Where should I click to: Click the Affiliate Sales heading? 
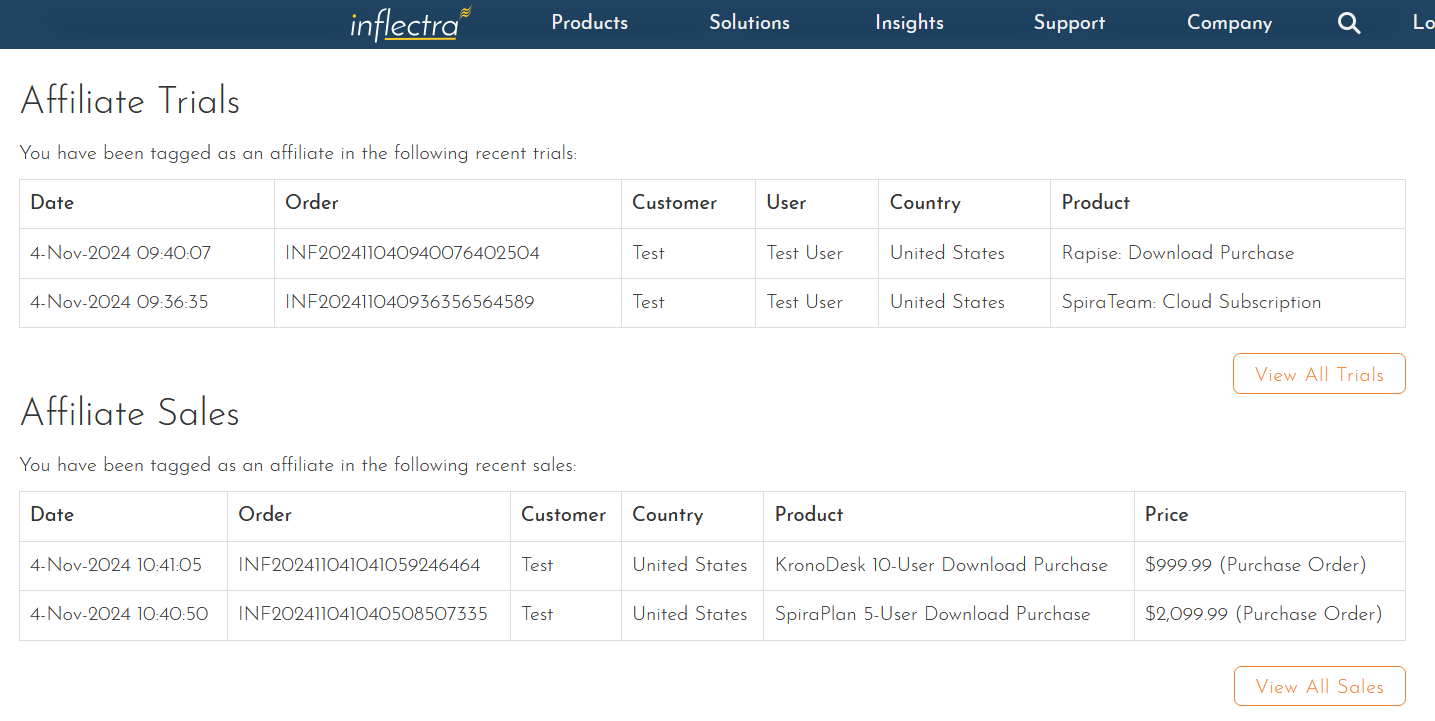tap(130, 413)
